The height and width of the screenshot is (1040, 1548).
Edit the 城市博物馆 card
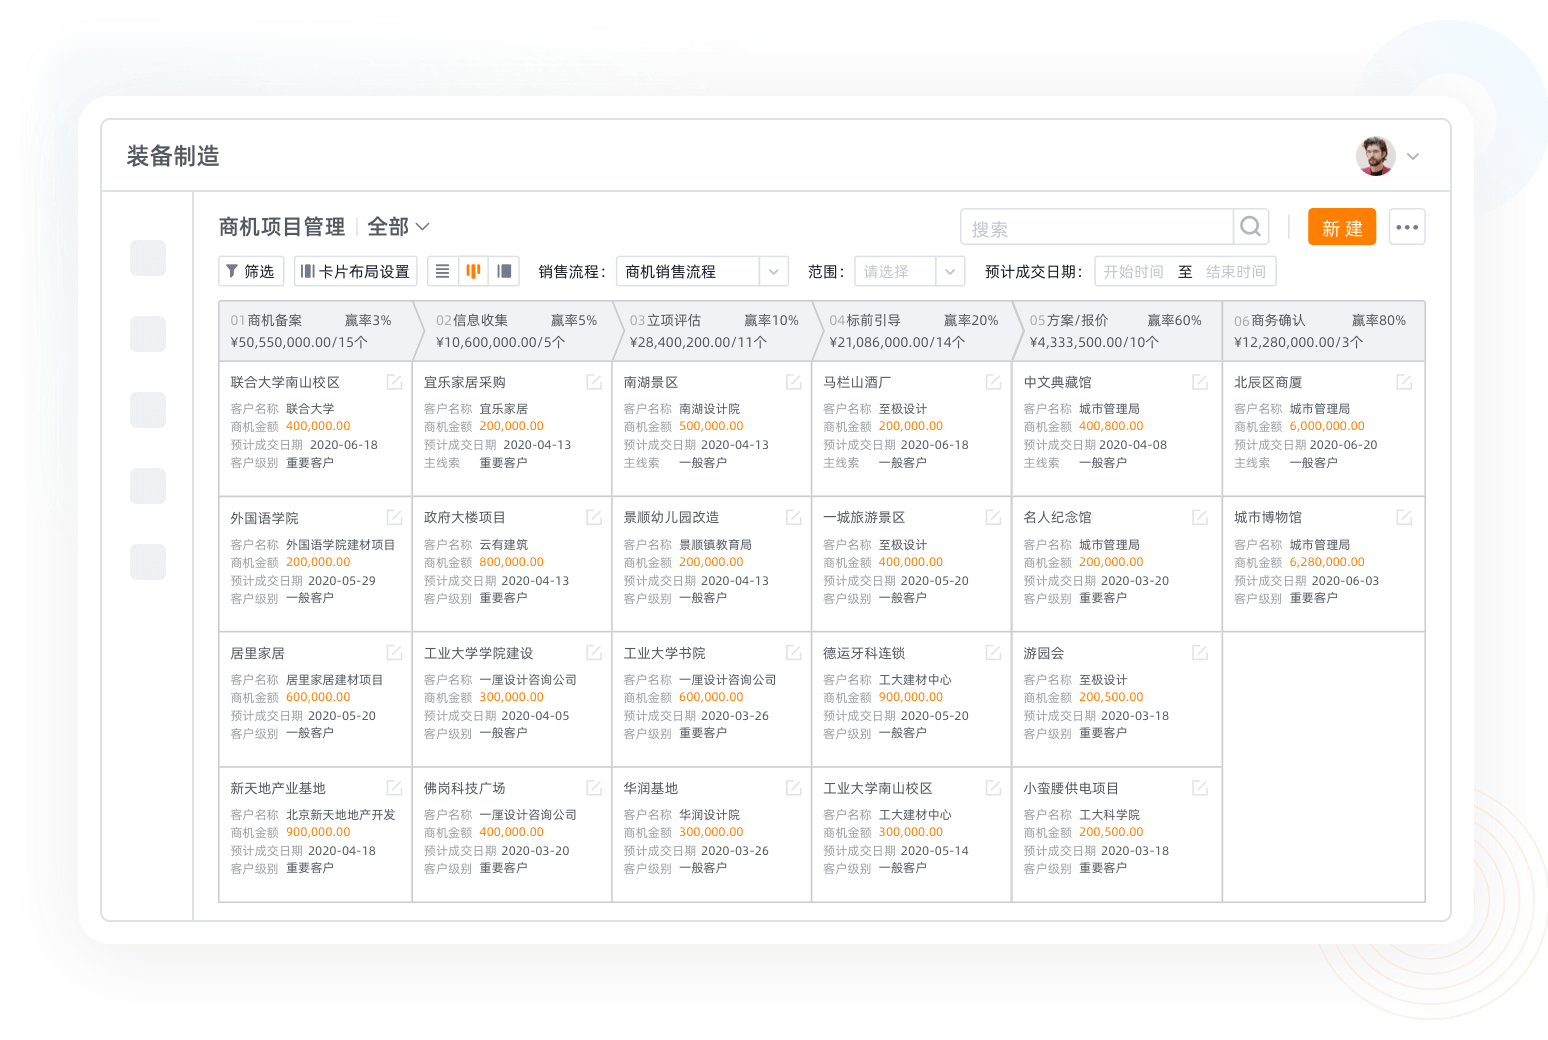pyautogui.click(x=1404, y=517)
